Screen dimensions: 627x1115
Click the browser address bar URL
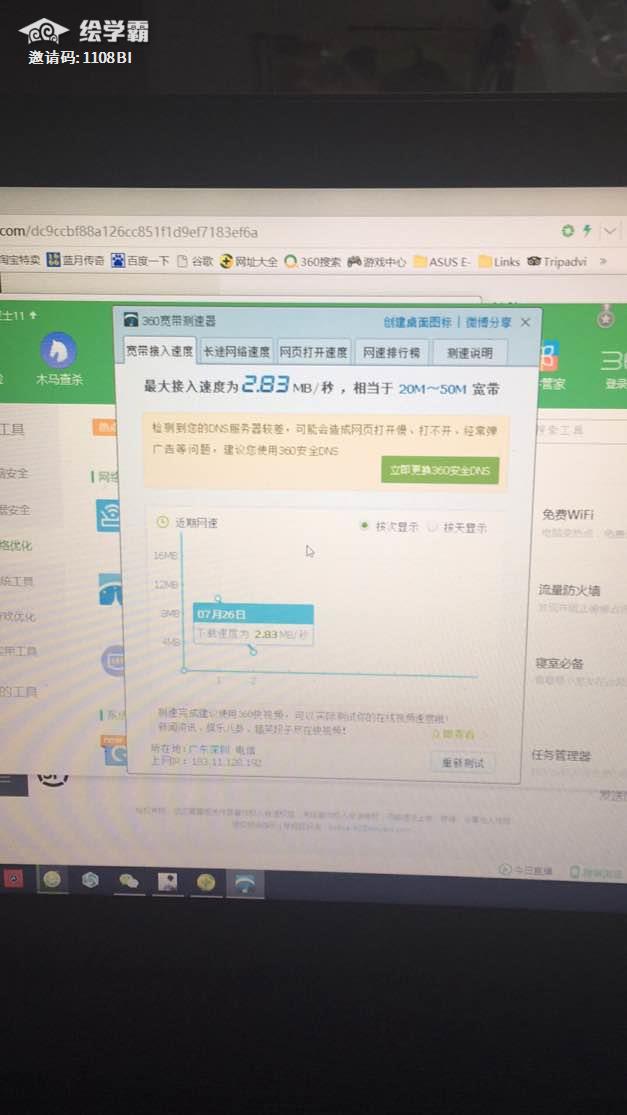[x=129, y=232]
